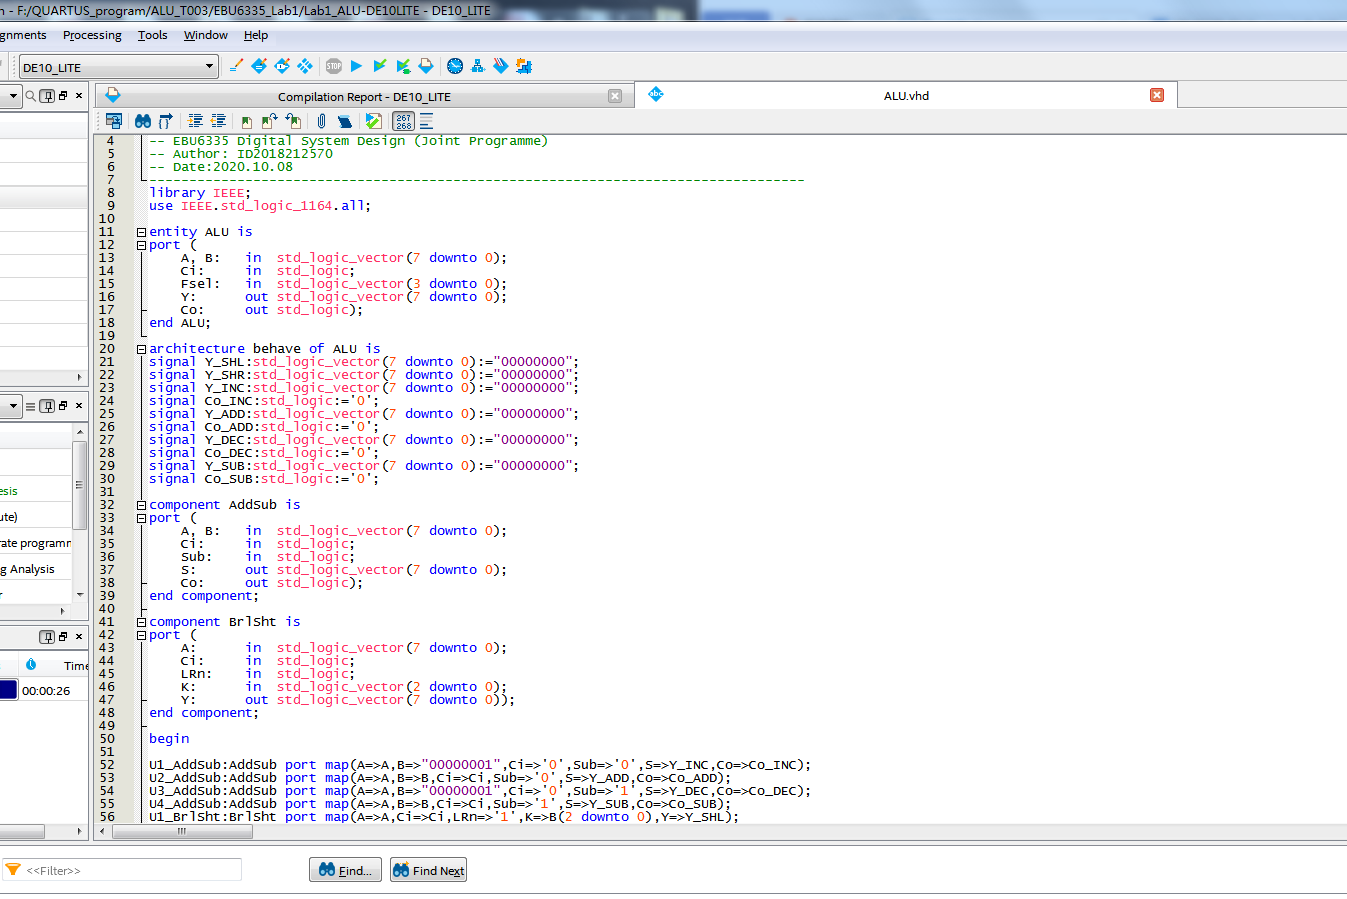Image resolution: width=1347 pixels, height=899 pixels.
Task: Open Timing Analyzer clock icon
Action: (455, 66)
